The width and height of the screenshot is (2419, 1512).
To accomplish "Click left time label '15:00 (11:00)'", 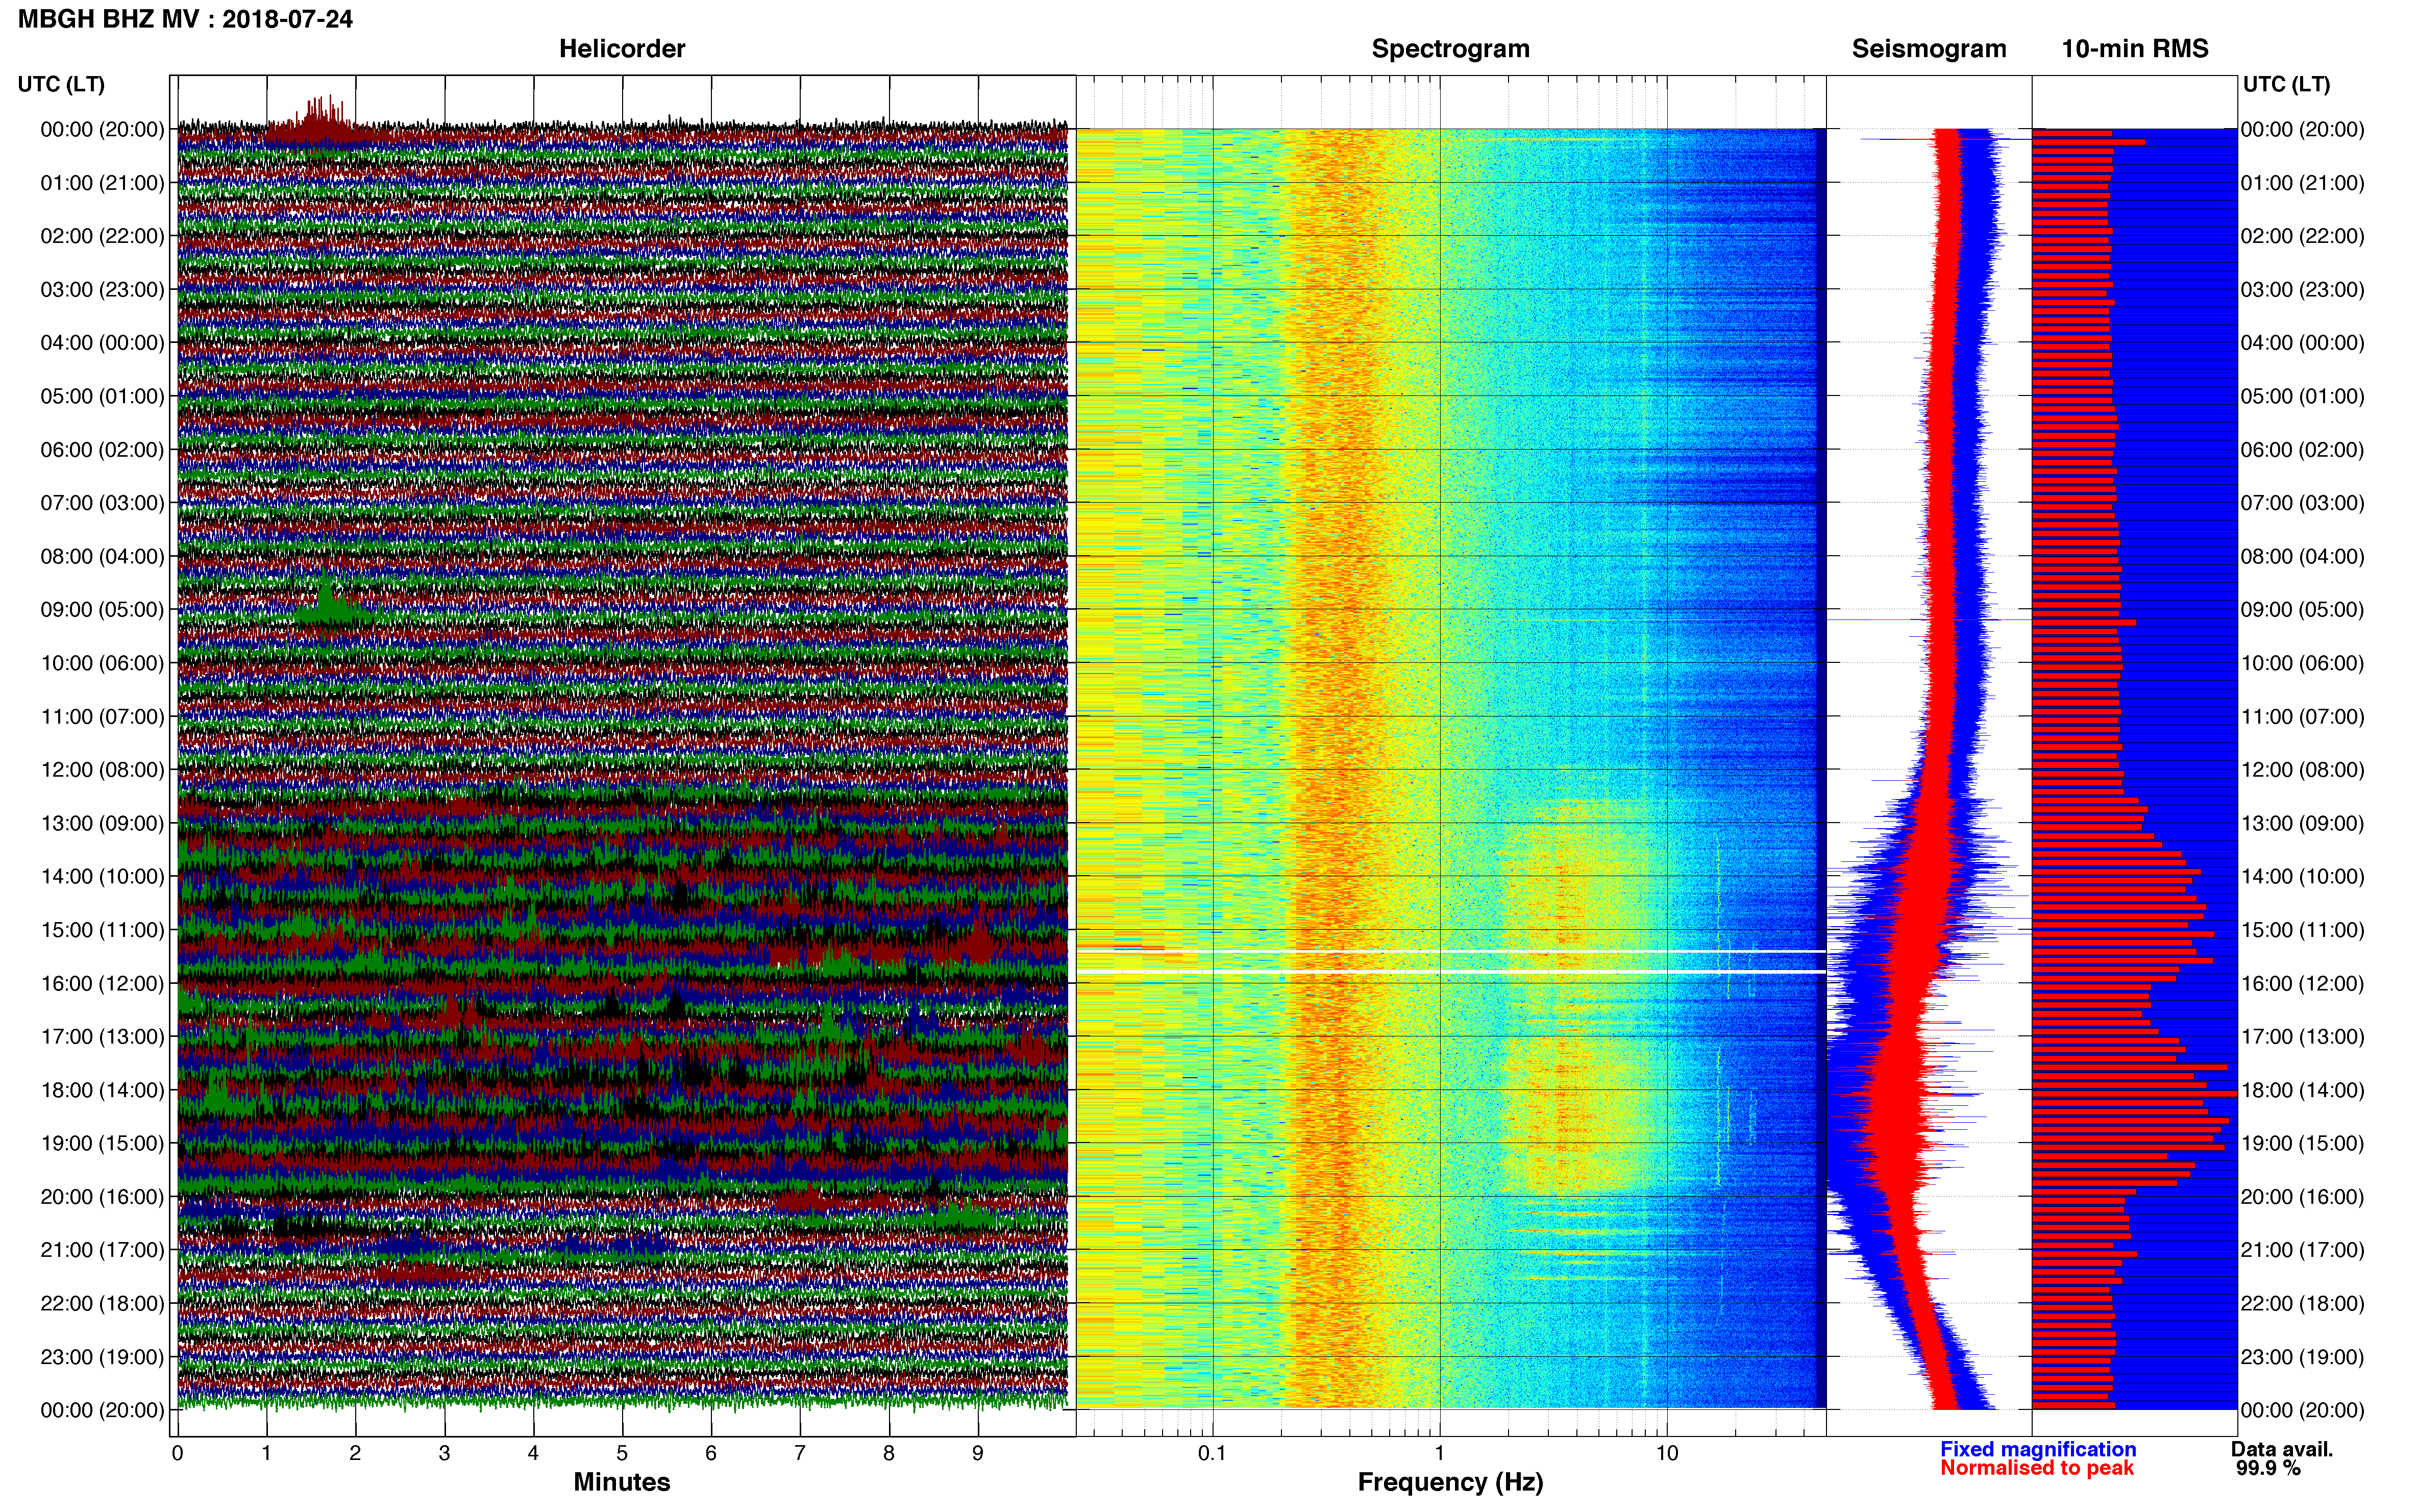I will [x=102, y=930].
